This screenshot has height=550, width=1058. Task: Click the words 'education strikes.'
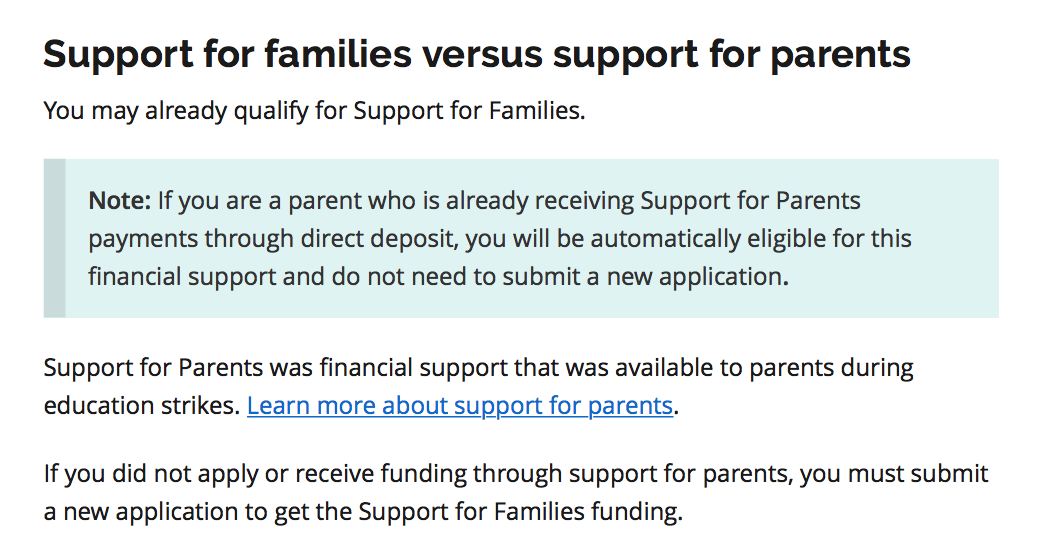tap(142, 406)
